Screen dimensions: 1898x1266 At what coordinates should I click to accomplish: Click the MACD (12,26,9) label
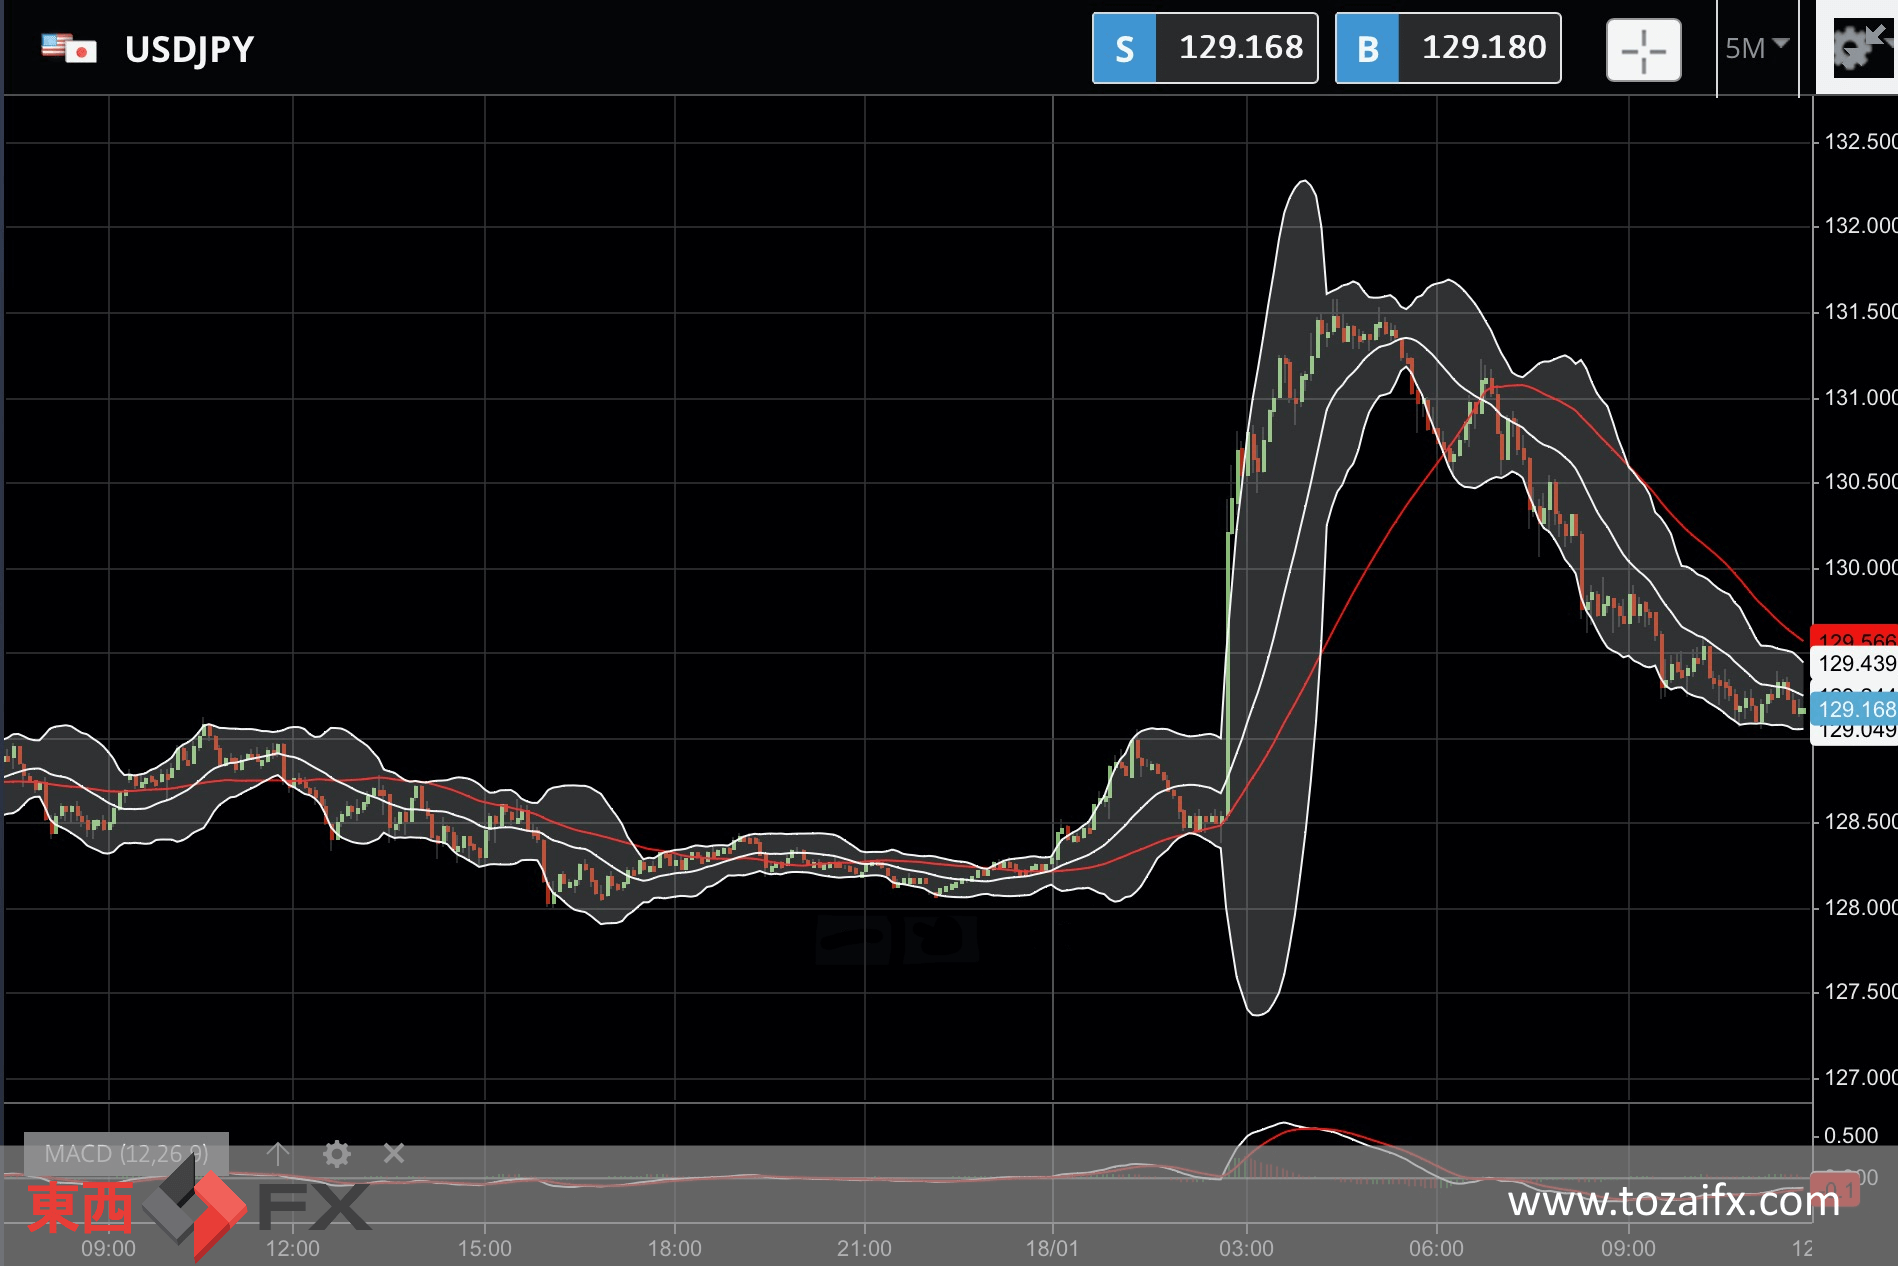126,1154
